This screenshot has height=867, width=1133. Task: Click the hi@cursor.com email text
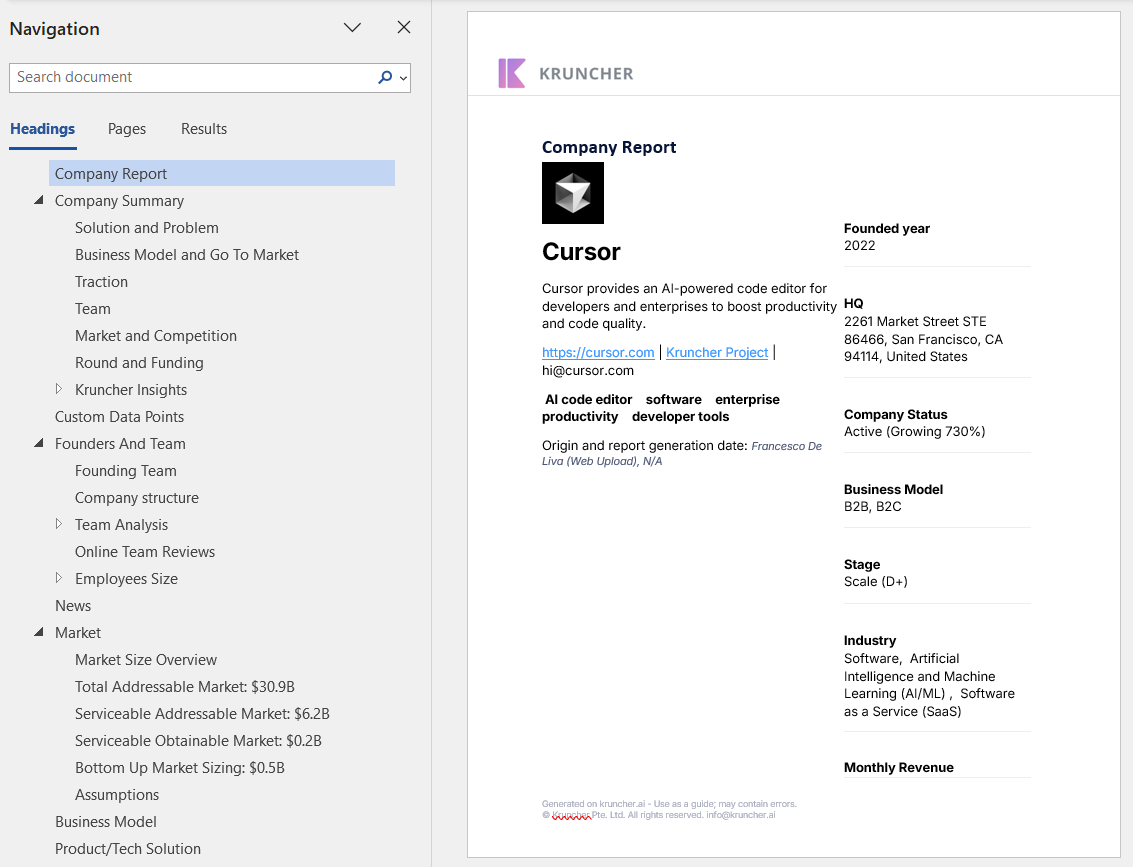[587, 371]
